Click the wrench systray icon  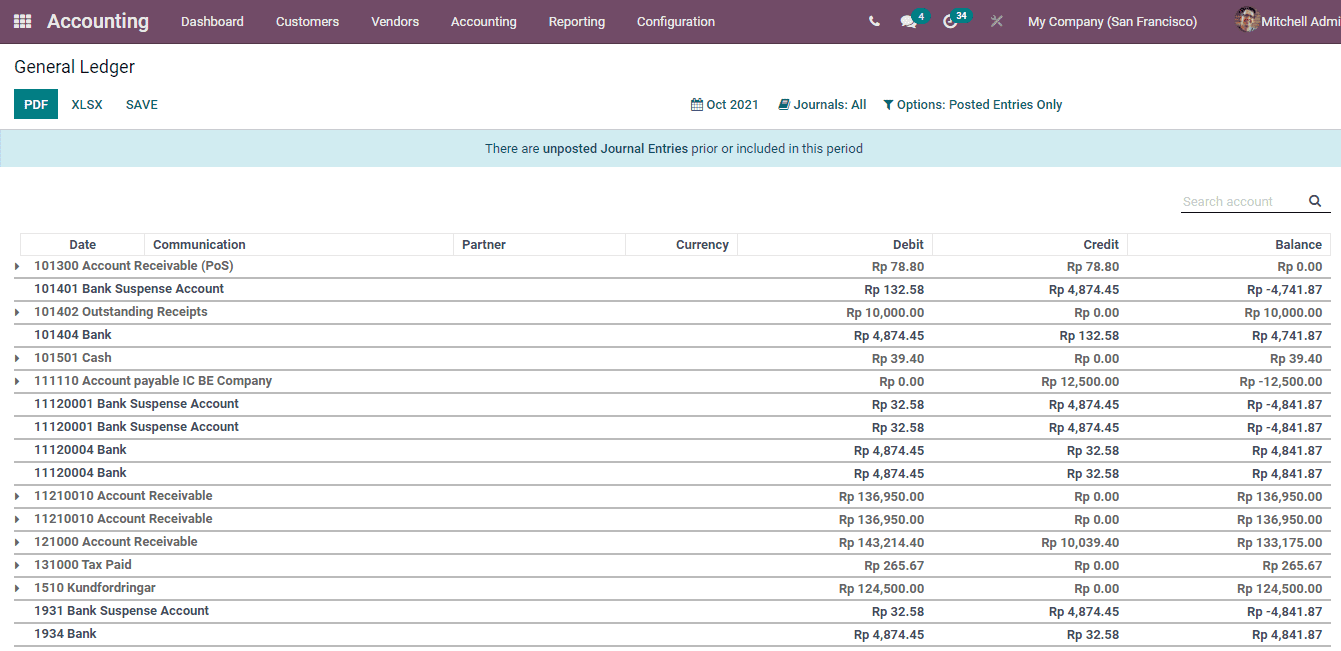coord(996,21)
